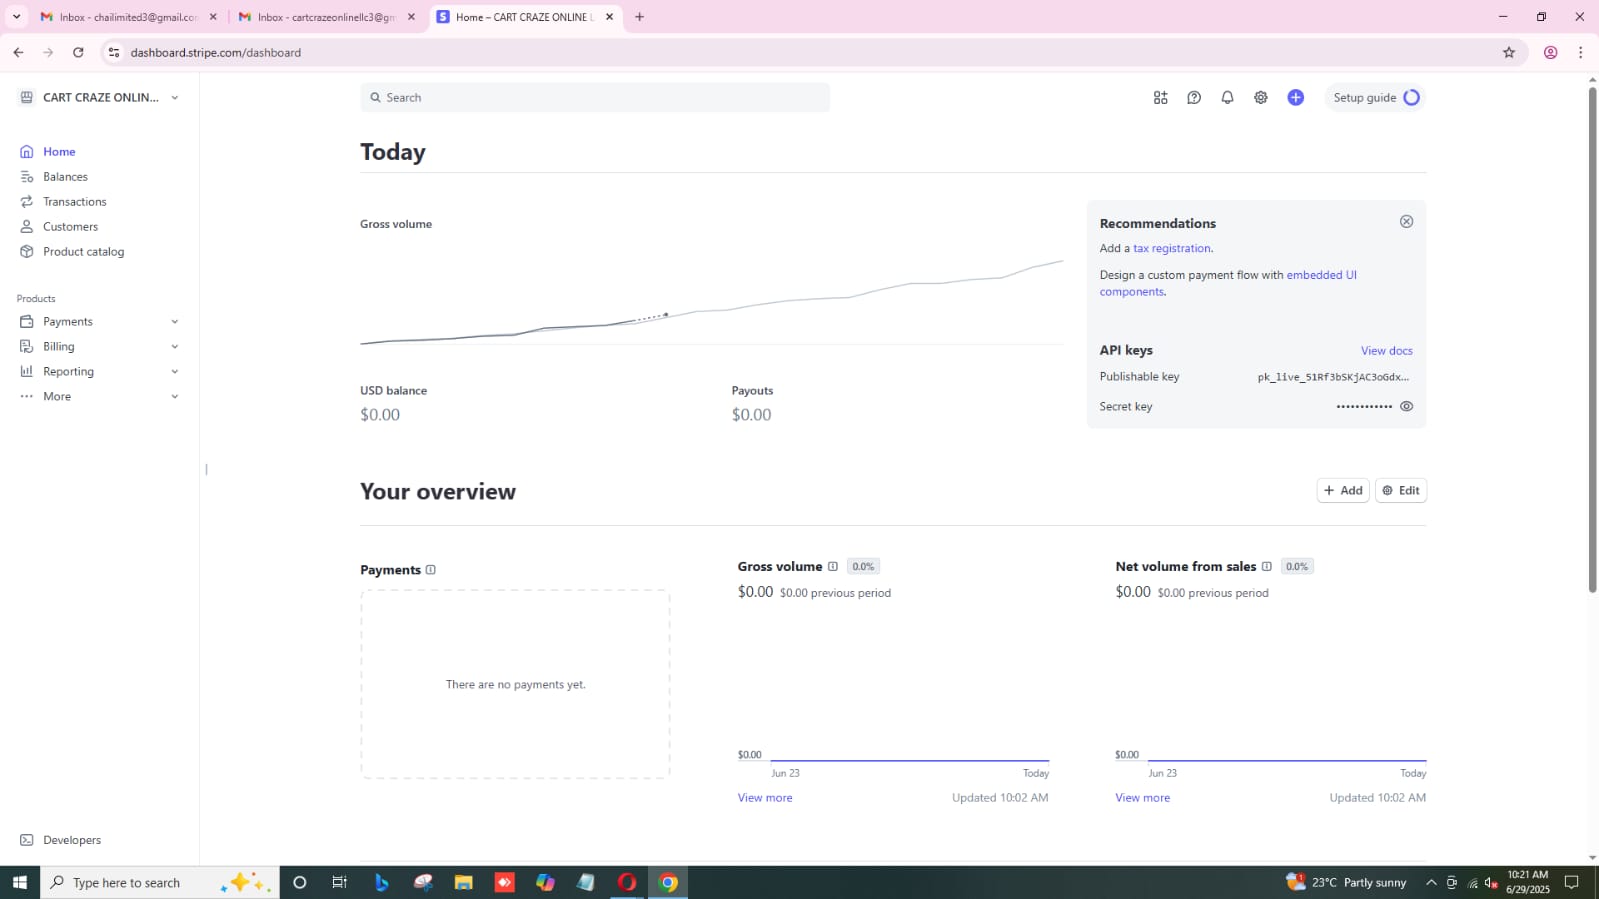Screen dimensions: 1599x899
Task: Click info icon next to Gross volume
Action: (x=832, y=567)
